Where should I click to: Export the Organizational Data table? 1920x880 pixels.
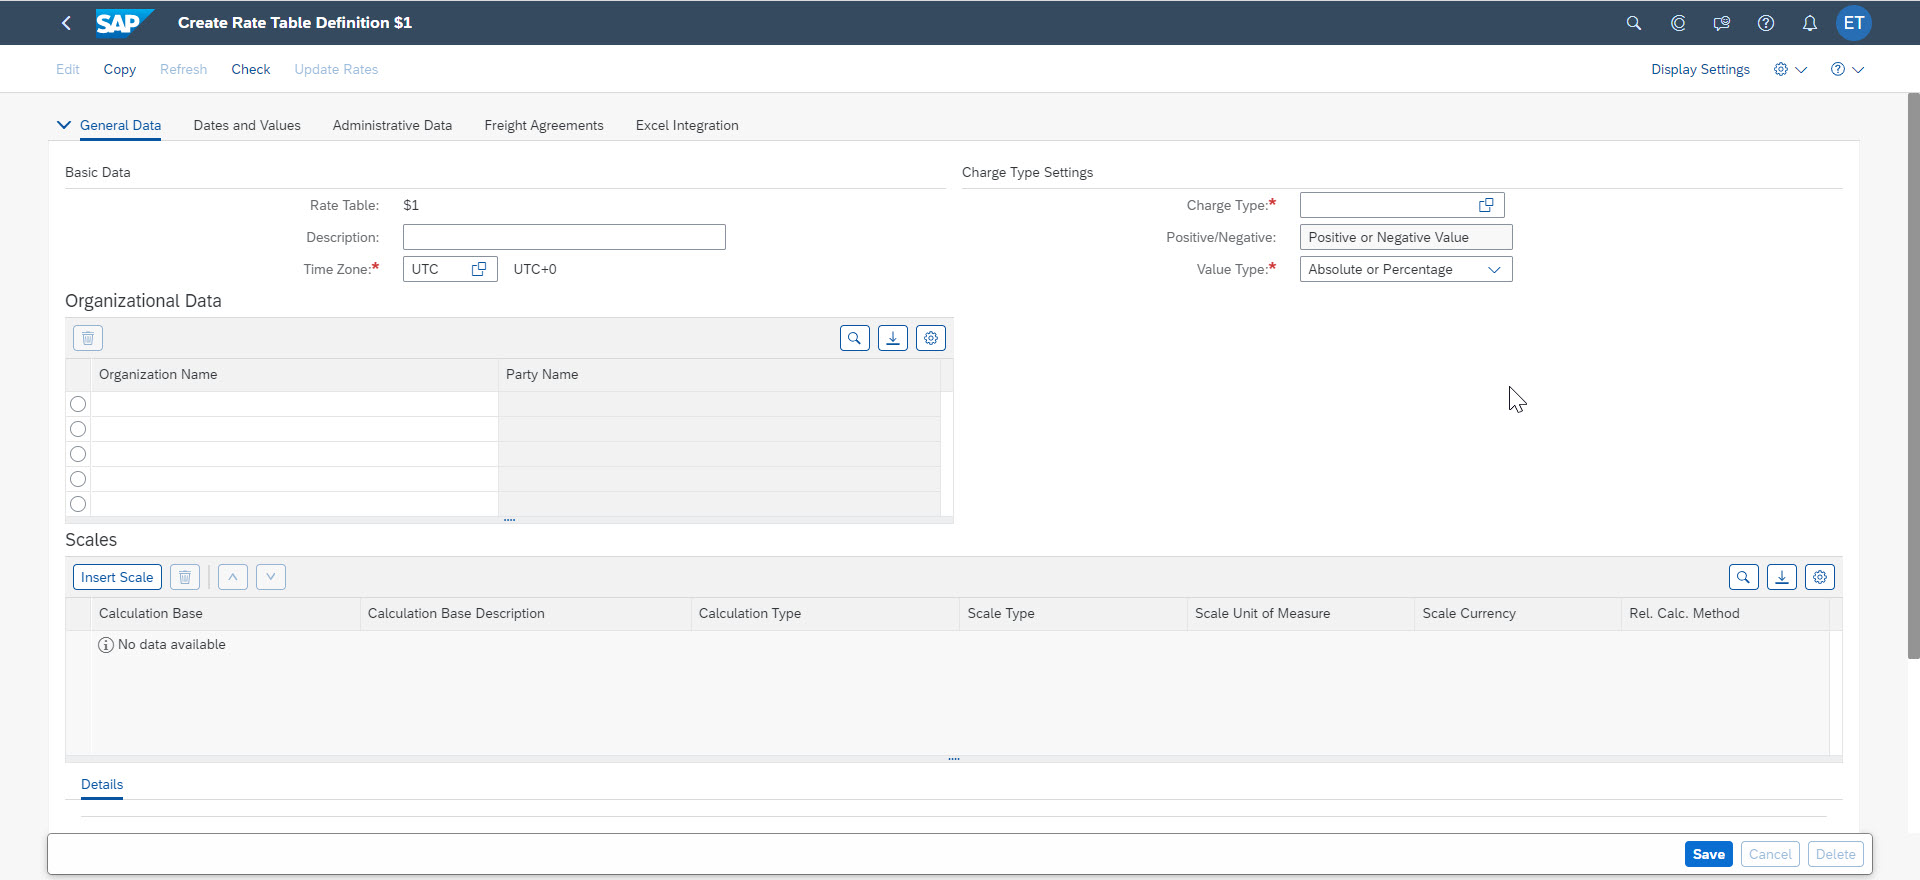(892, 338)
